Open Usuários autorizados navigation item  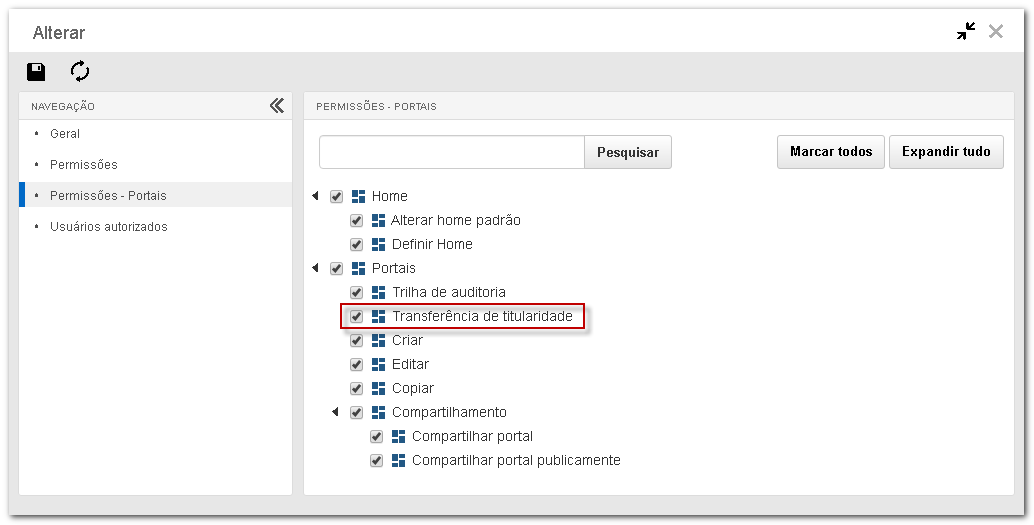coord(156,226)
